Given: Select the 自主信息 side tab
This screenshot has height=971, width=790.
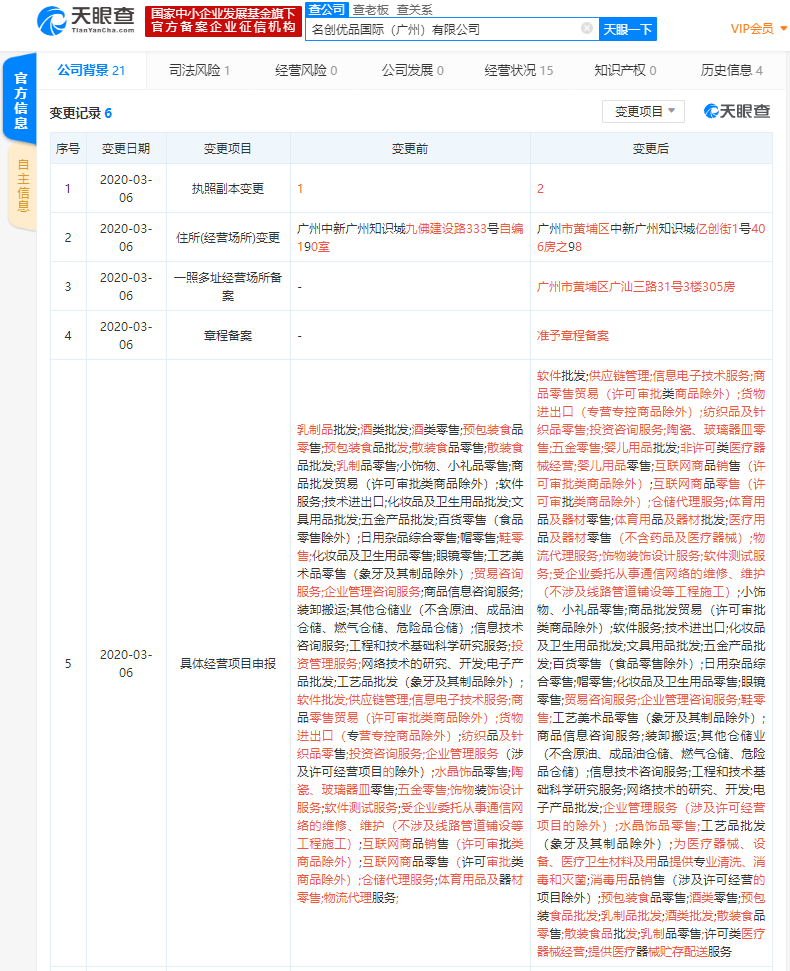Looking at the screenshot, I should click(23, 186).
